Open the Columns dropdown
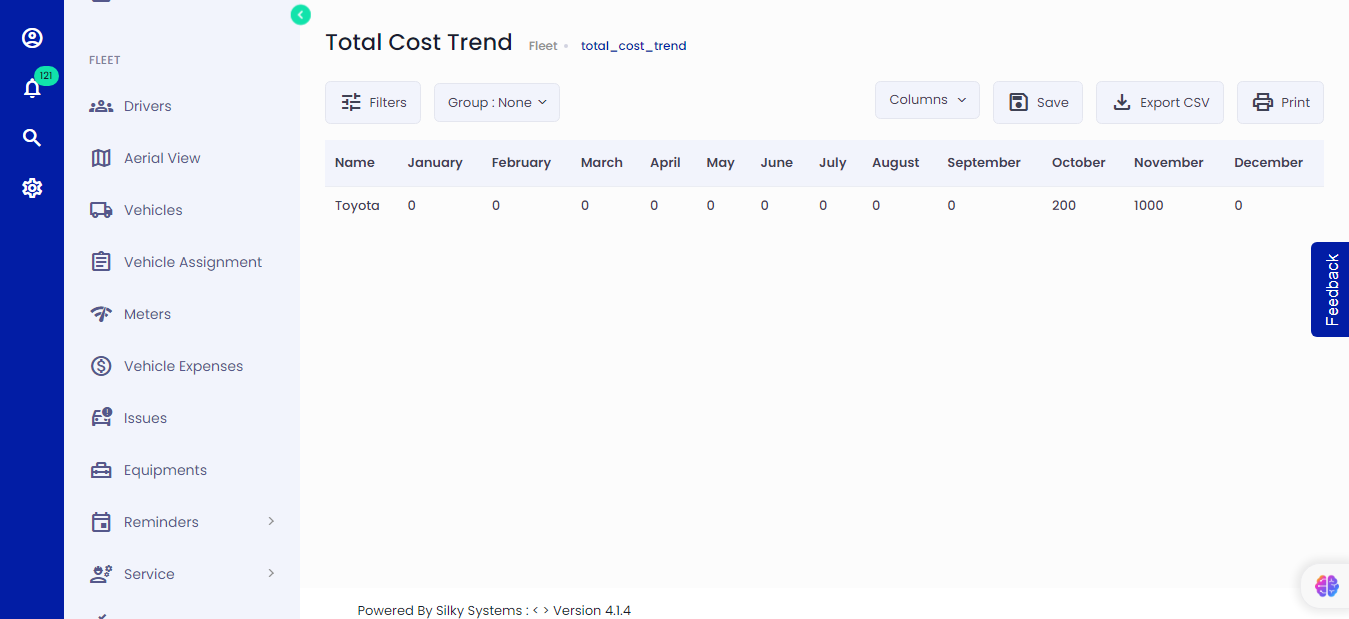The height and width of the screenshot is (619, 1349). coord(927,100)
